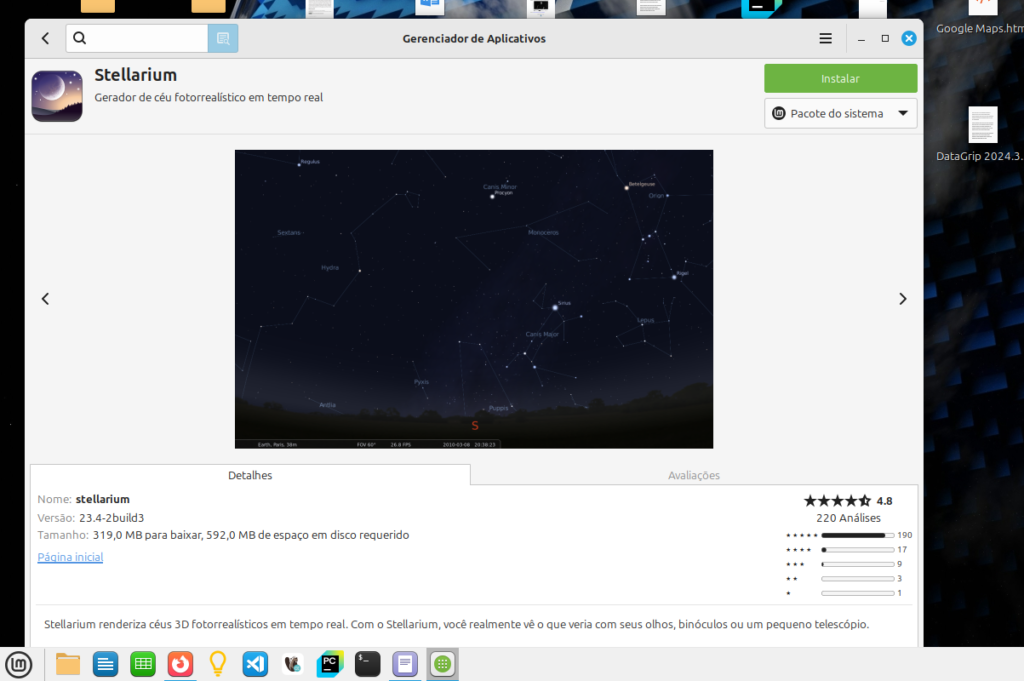1024x681 pixels.
Task: Click the Stellarium moon app icon
Action: point(57,96)
